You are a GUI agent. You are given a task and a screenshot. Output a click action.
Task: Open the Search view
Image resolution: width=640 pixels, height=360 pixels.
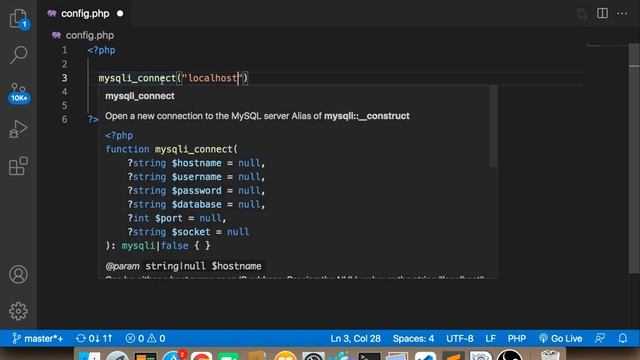pos(18,55)
